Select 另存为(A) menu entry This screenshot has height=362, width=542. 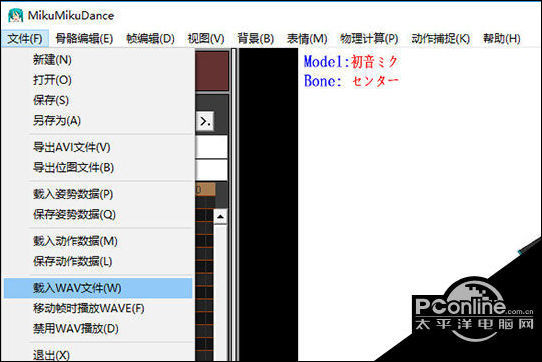98,121
